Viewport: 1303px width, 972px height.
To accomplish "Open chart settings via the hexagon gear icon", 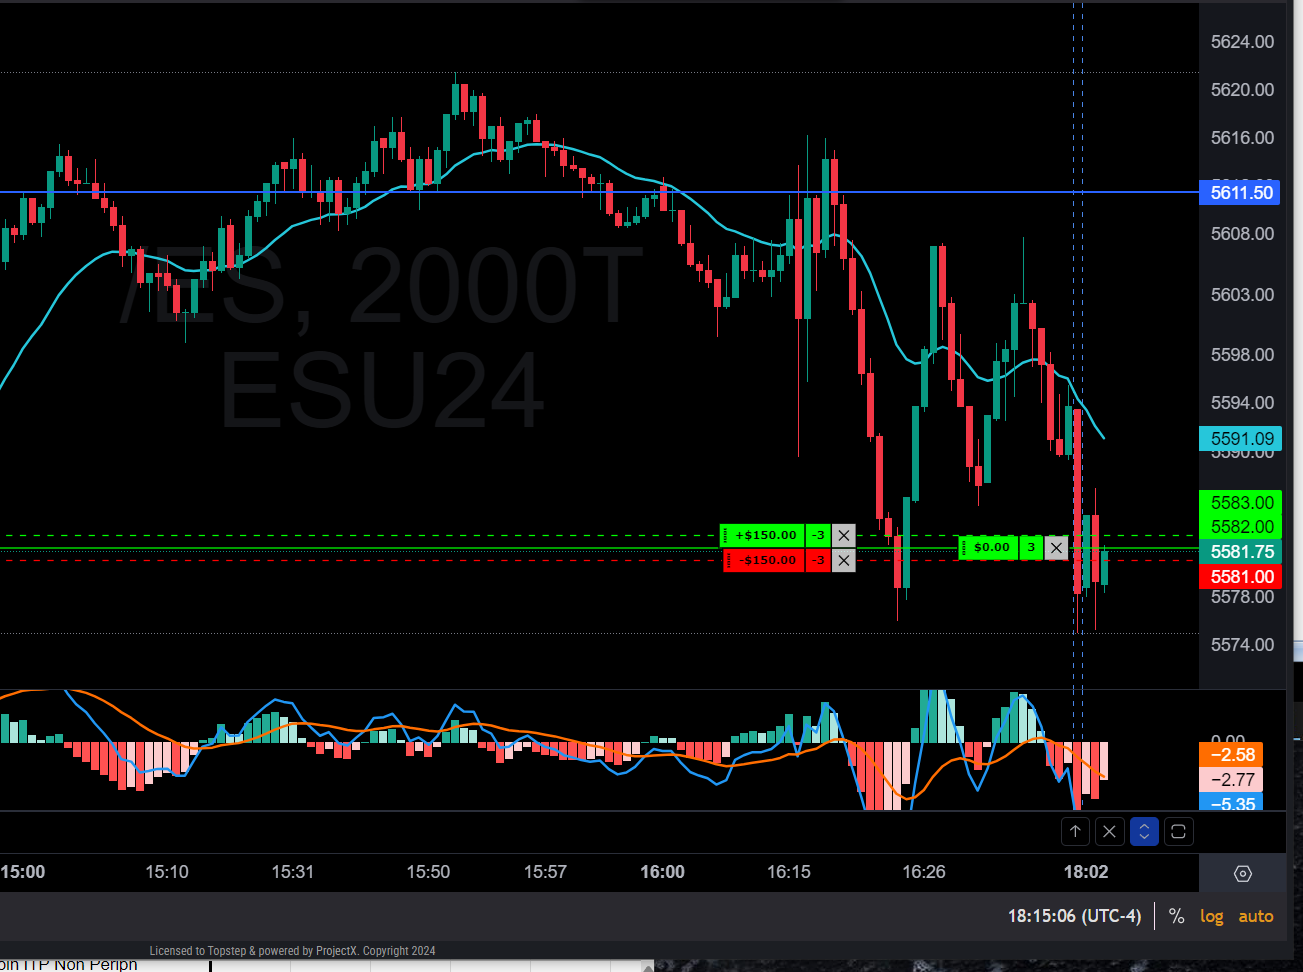I will coord(1243,874).
